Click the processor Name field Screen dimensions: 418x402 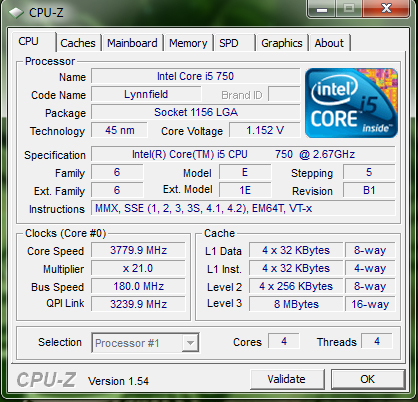click(196, 76)
